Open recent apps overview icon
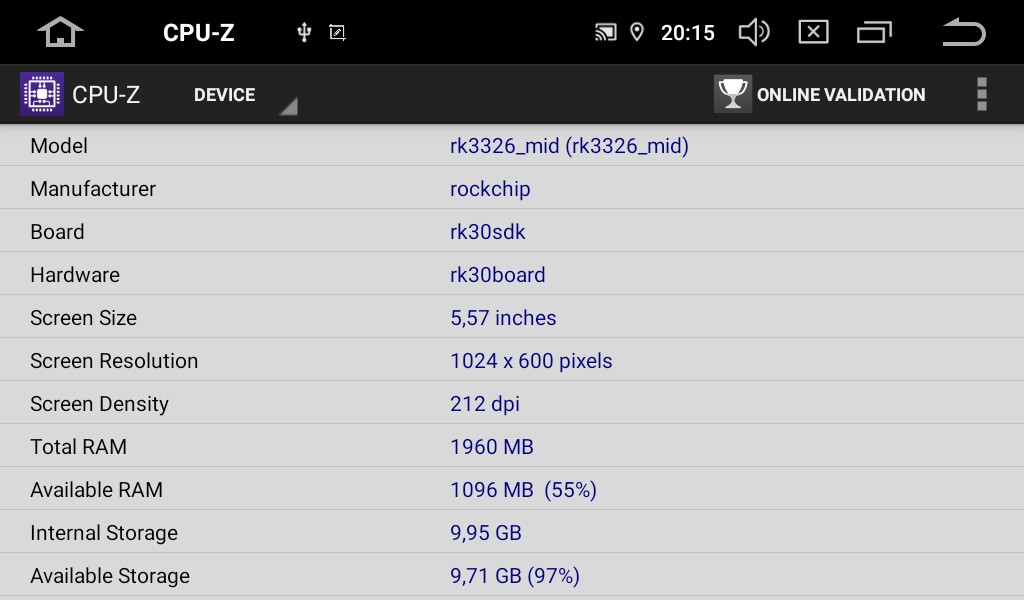 [874, 32]
